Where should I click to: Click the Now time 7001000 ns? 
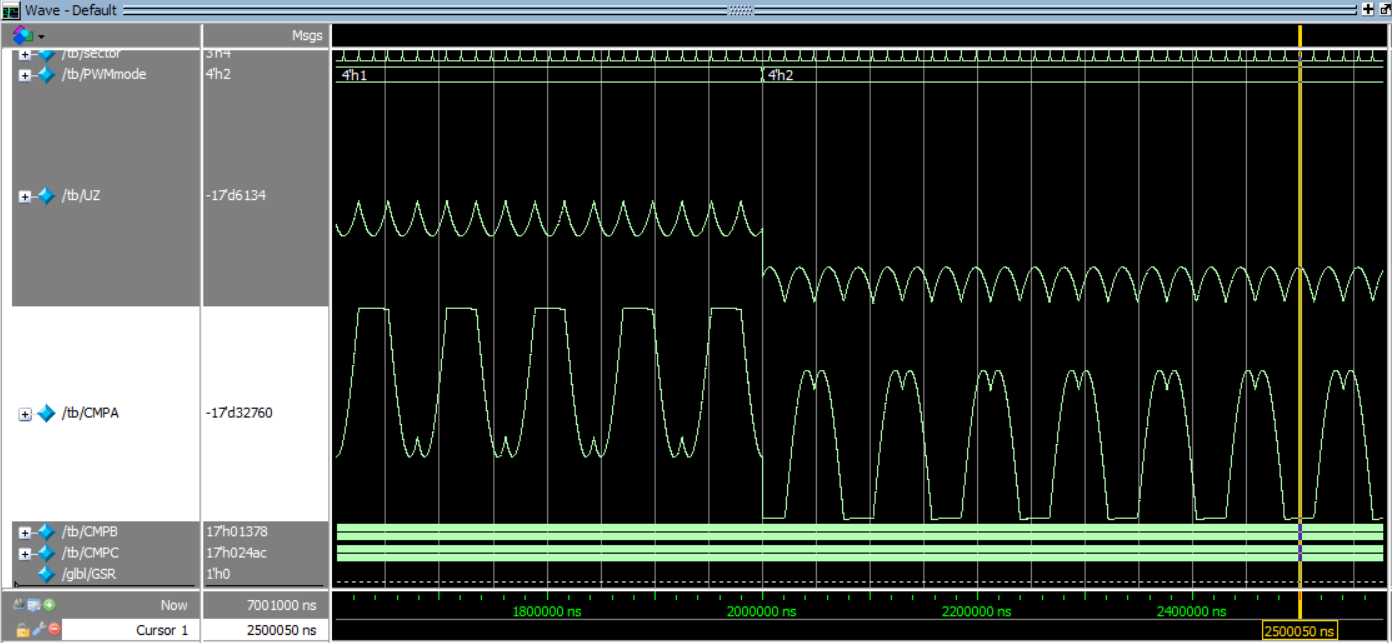point(281,605)
